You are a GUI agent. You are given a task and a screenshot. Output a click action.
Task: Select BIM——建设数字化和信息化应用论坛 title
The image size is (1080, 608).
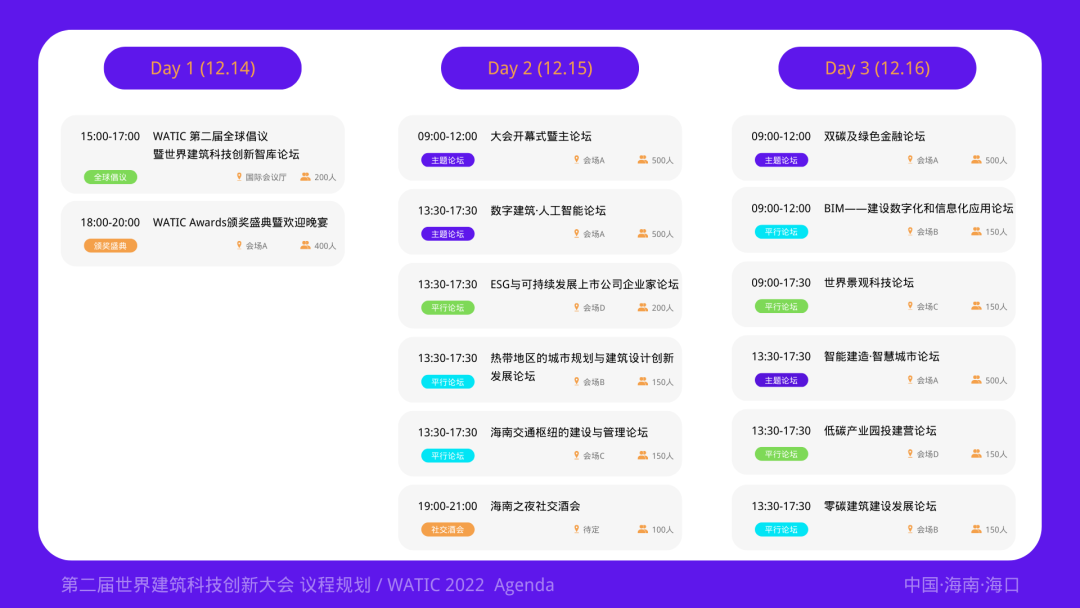(x=919, y=209)
